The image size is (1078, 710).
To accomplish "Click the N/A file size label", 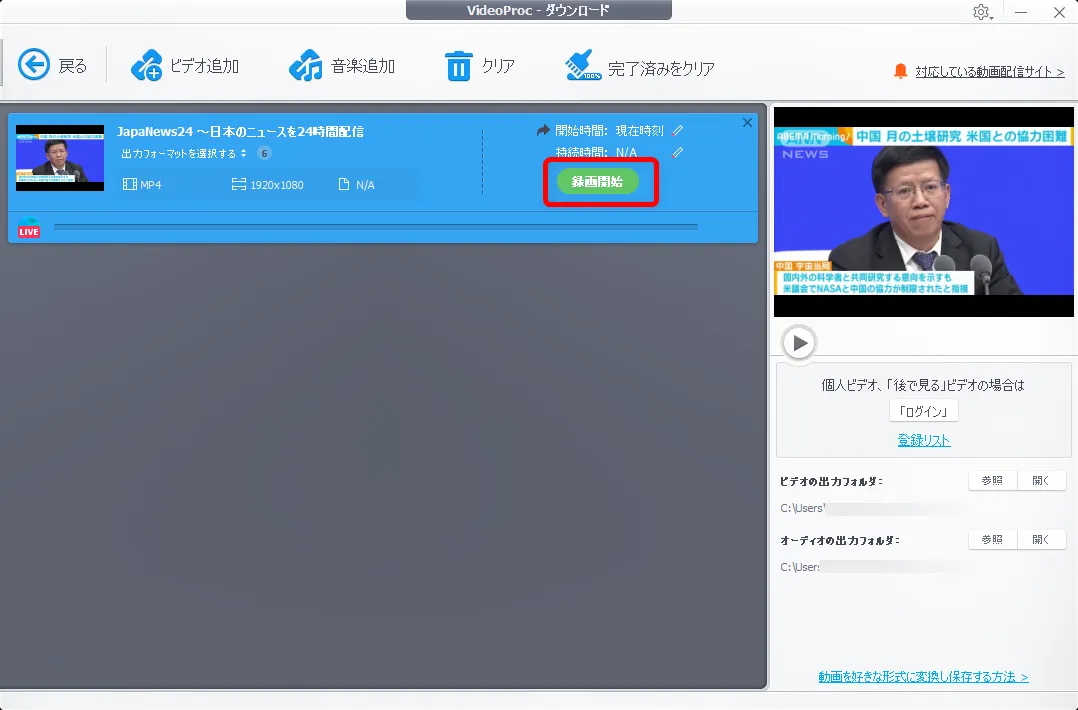I will (x=357, y=184).
